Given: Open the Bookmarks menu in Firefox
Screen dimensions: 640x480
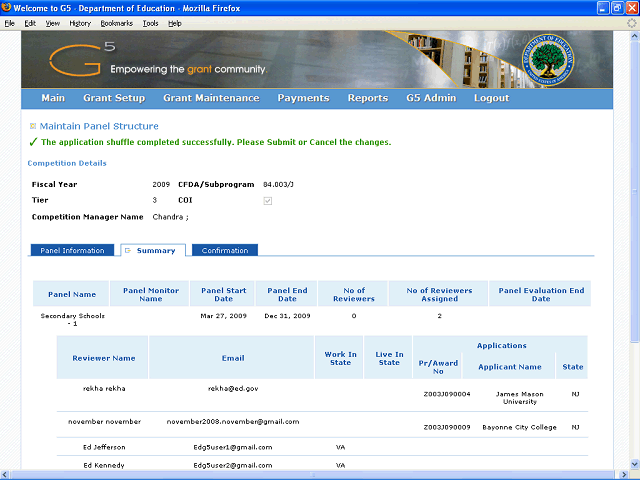Looking at the screenshot, I should click(x=117, y=22).
